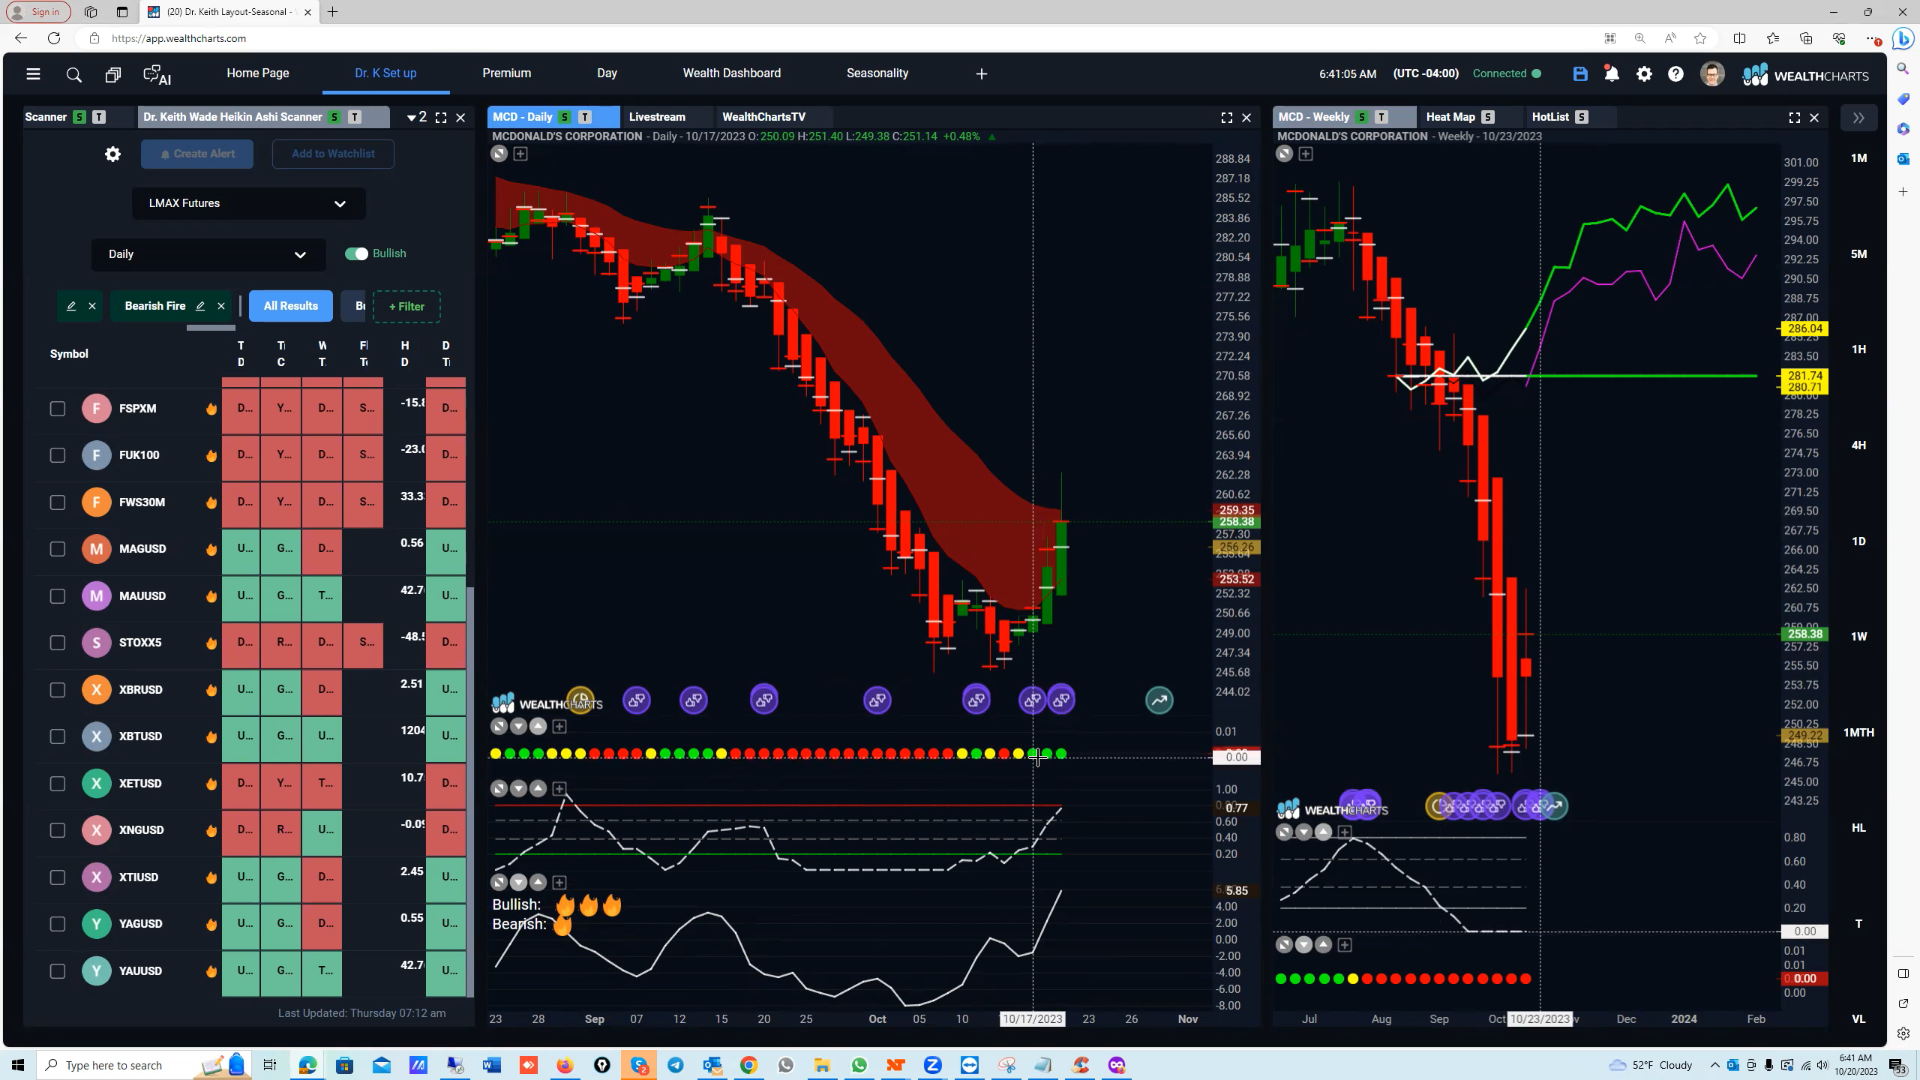The height and width of the screenshot is (1080, 1920).
Task: Open the layouts copy icon
Action: tap(113, 74)
